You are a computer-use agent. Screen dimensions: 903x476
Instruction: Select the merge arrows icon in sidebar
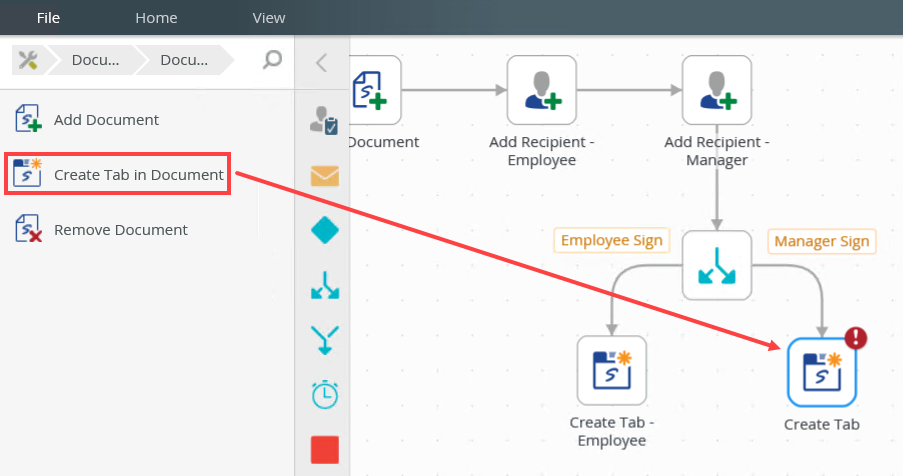point(325,340)
